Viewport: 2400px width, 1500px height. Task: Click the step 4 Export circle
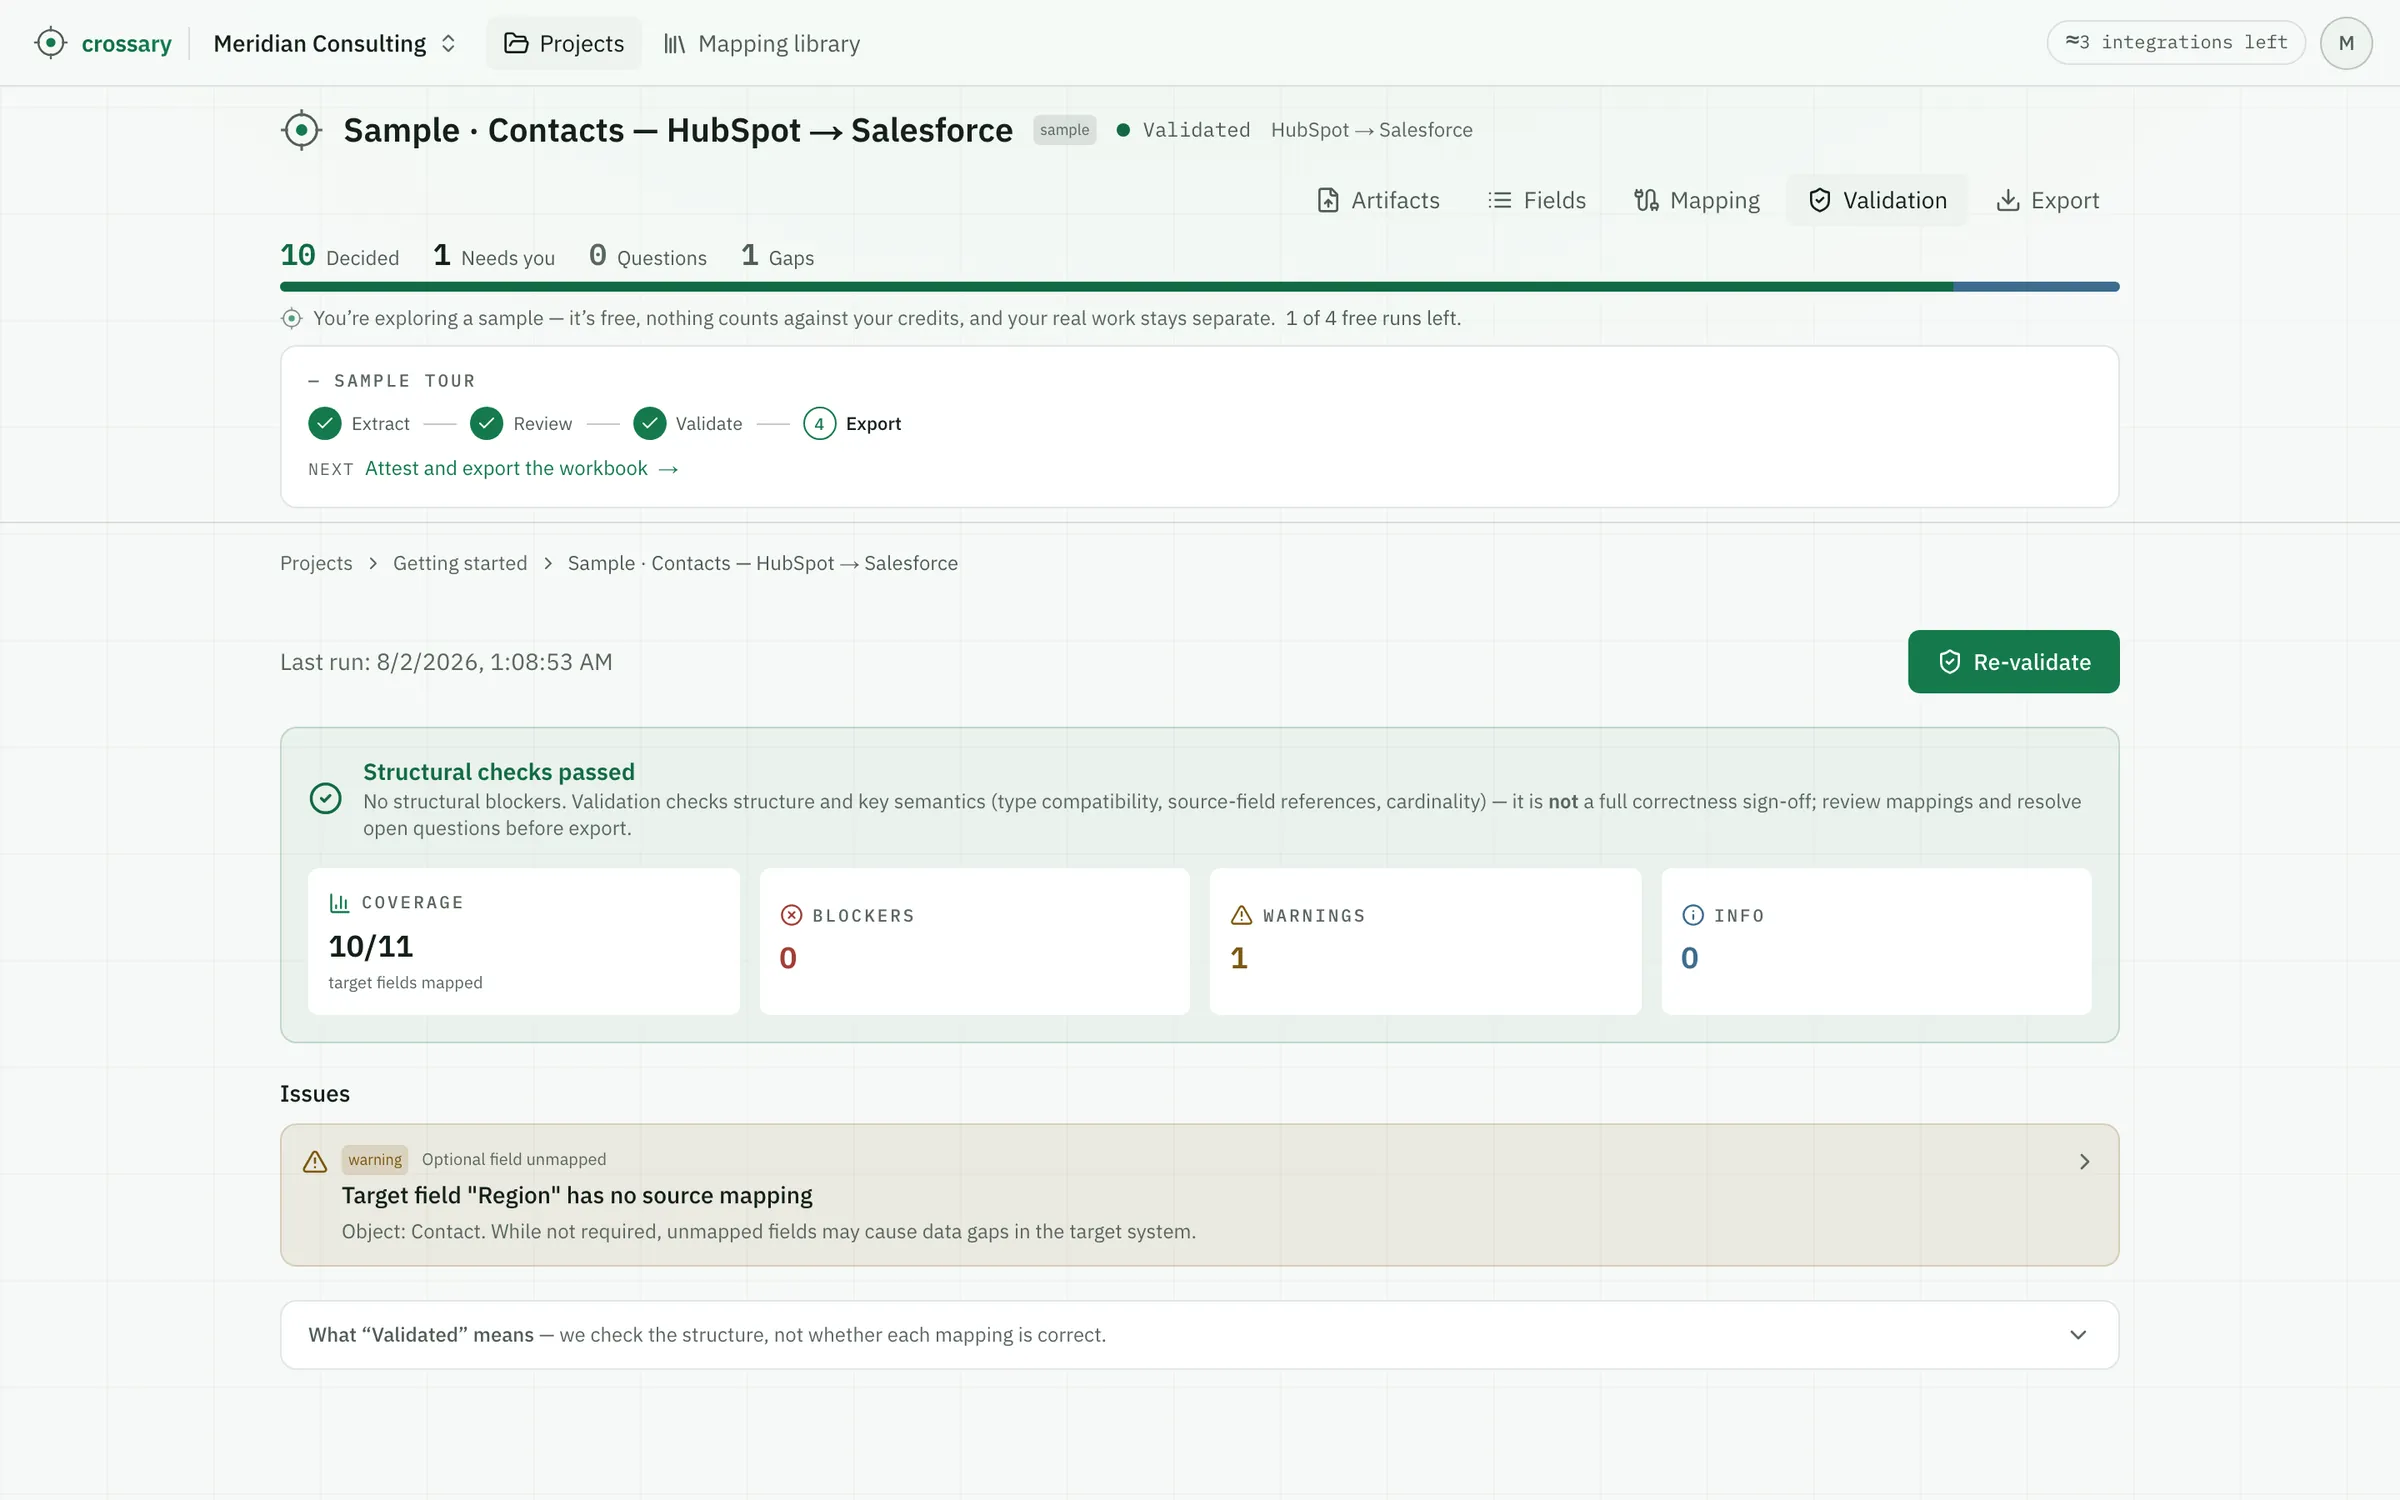(x=819, y=424)
